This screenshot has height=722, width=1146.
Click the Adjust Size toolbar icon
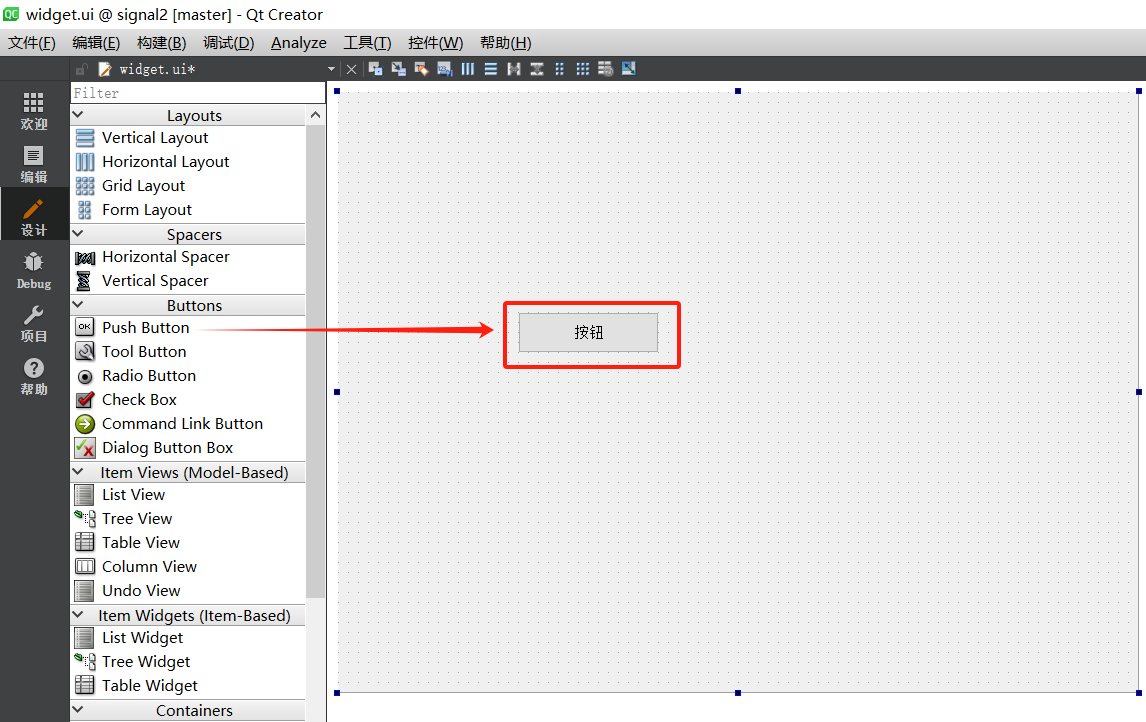tap(629, 69)
